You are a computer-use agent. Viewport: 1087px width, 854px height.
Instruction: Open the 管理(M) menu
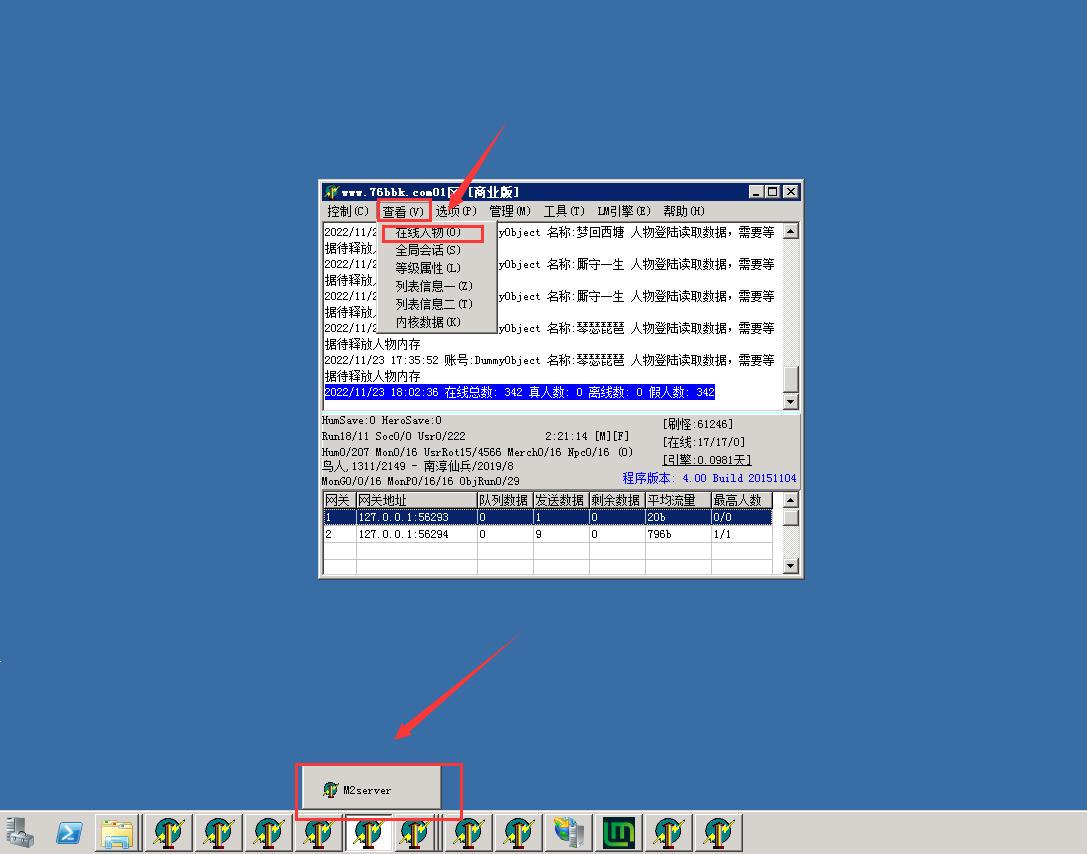pyautogui.click(x=510, y=211)
